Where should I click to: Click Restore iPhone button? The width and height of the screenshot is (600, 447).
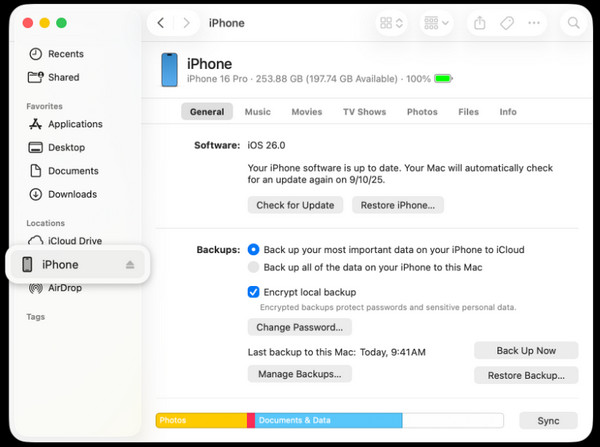point(398,205)
